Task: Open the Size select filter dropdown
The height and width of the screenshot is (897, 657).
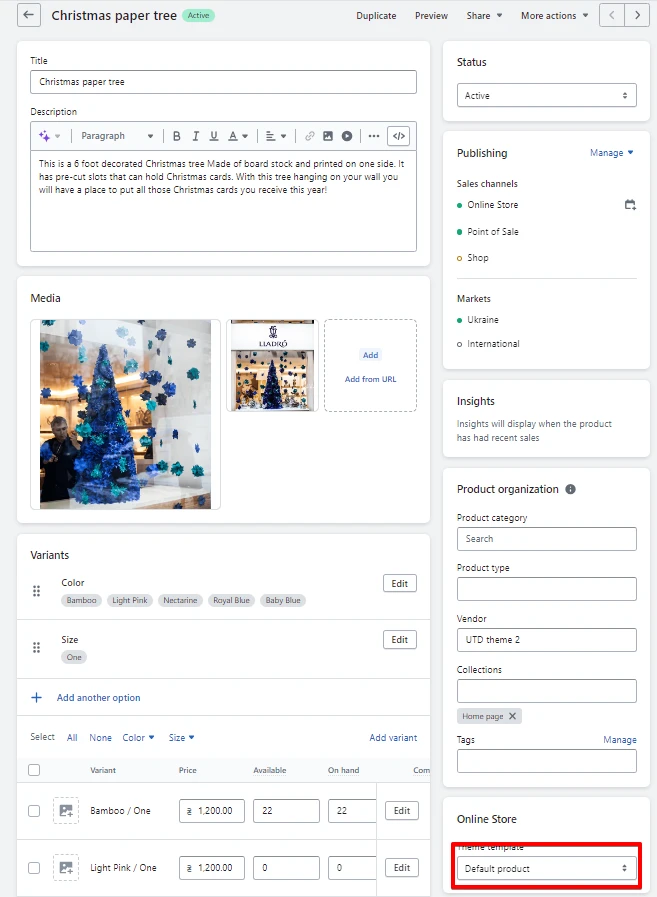Action: 181,738
